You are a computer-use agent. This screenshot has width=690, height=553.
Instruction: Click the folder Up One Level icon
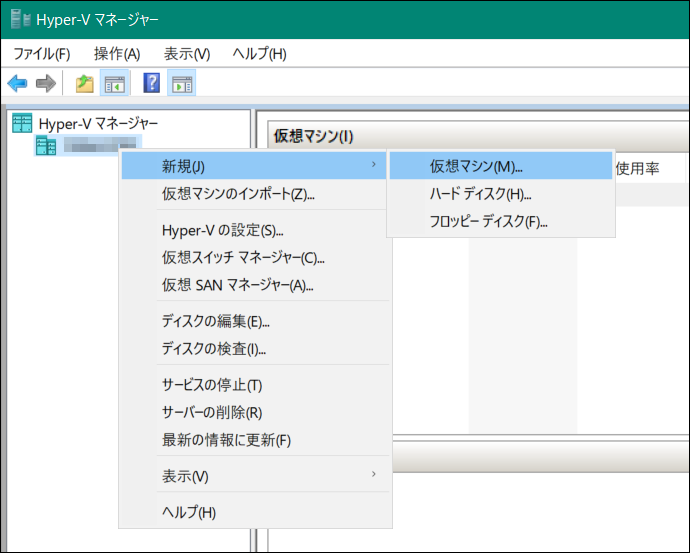point(84,83)
